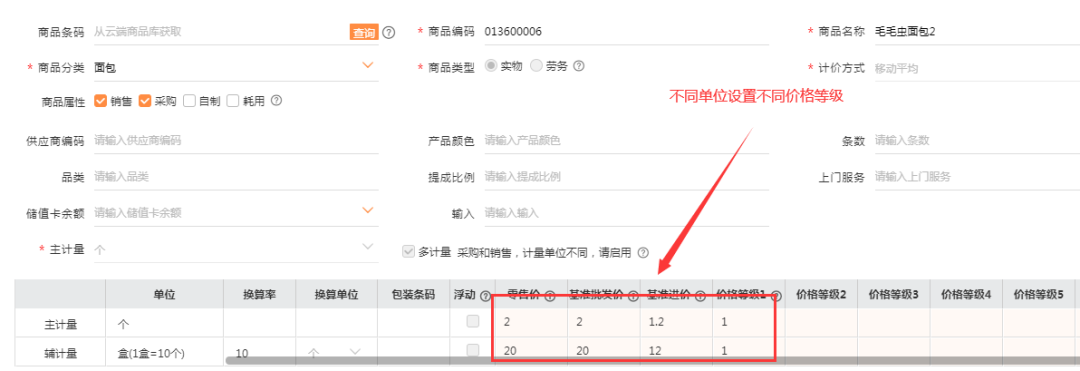The image size is (1080, 371).
Task: Click unit cell 盒(1盒=10个)
Action: point(165,352)
